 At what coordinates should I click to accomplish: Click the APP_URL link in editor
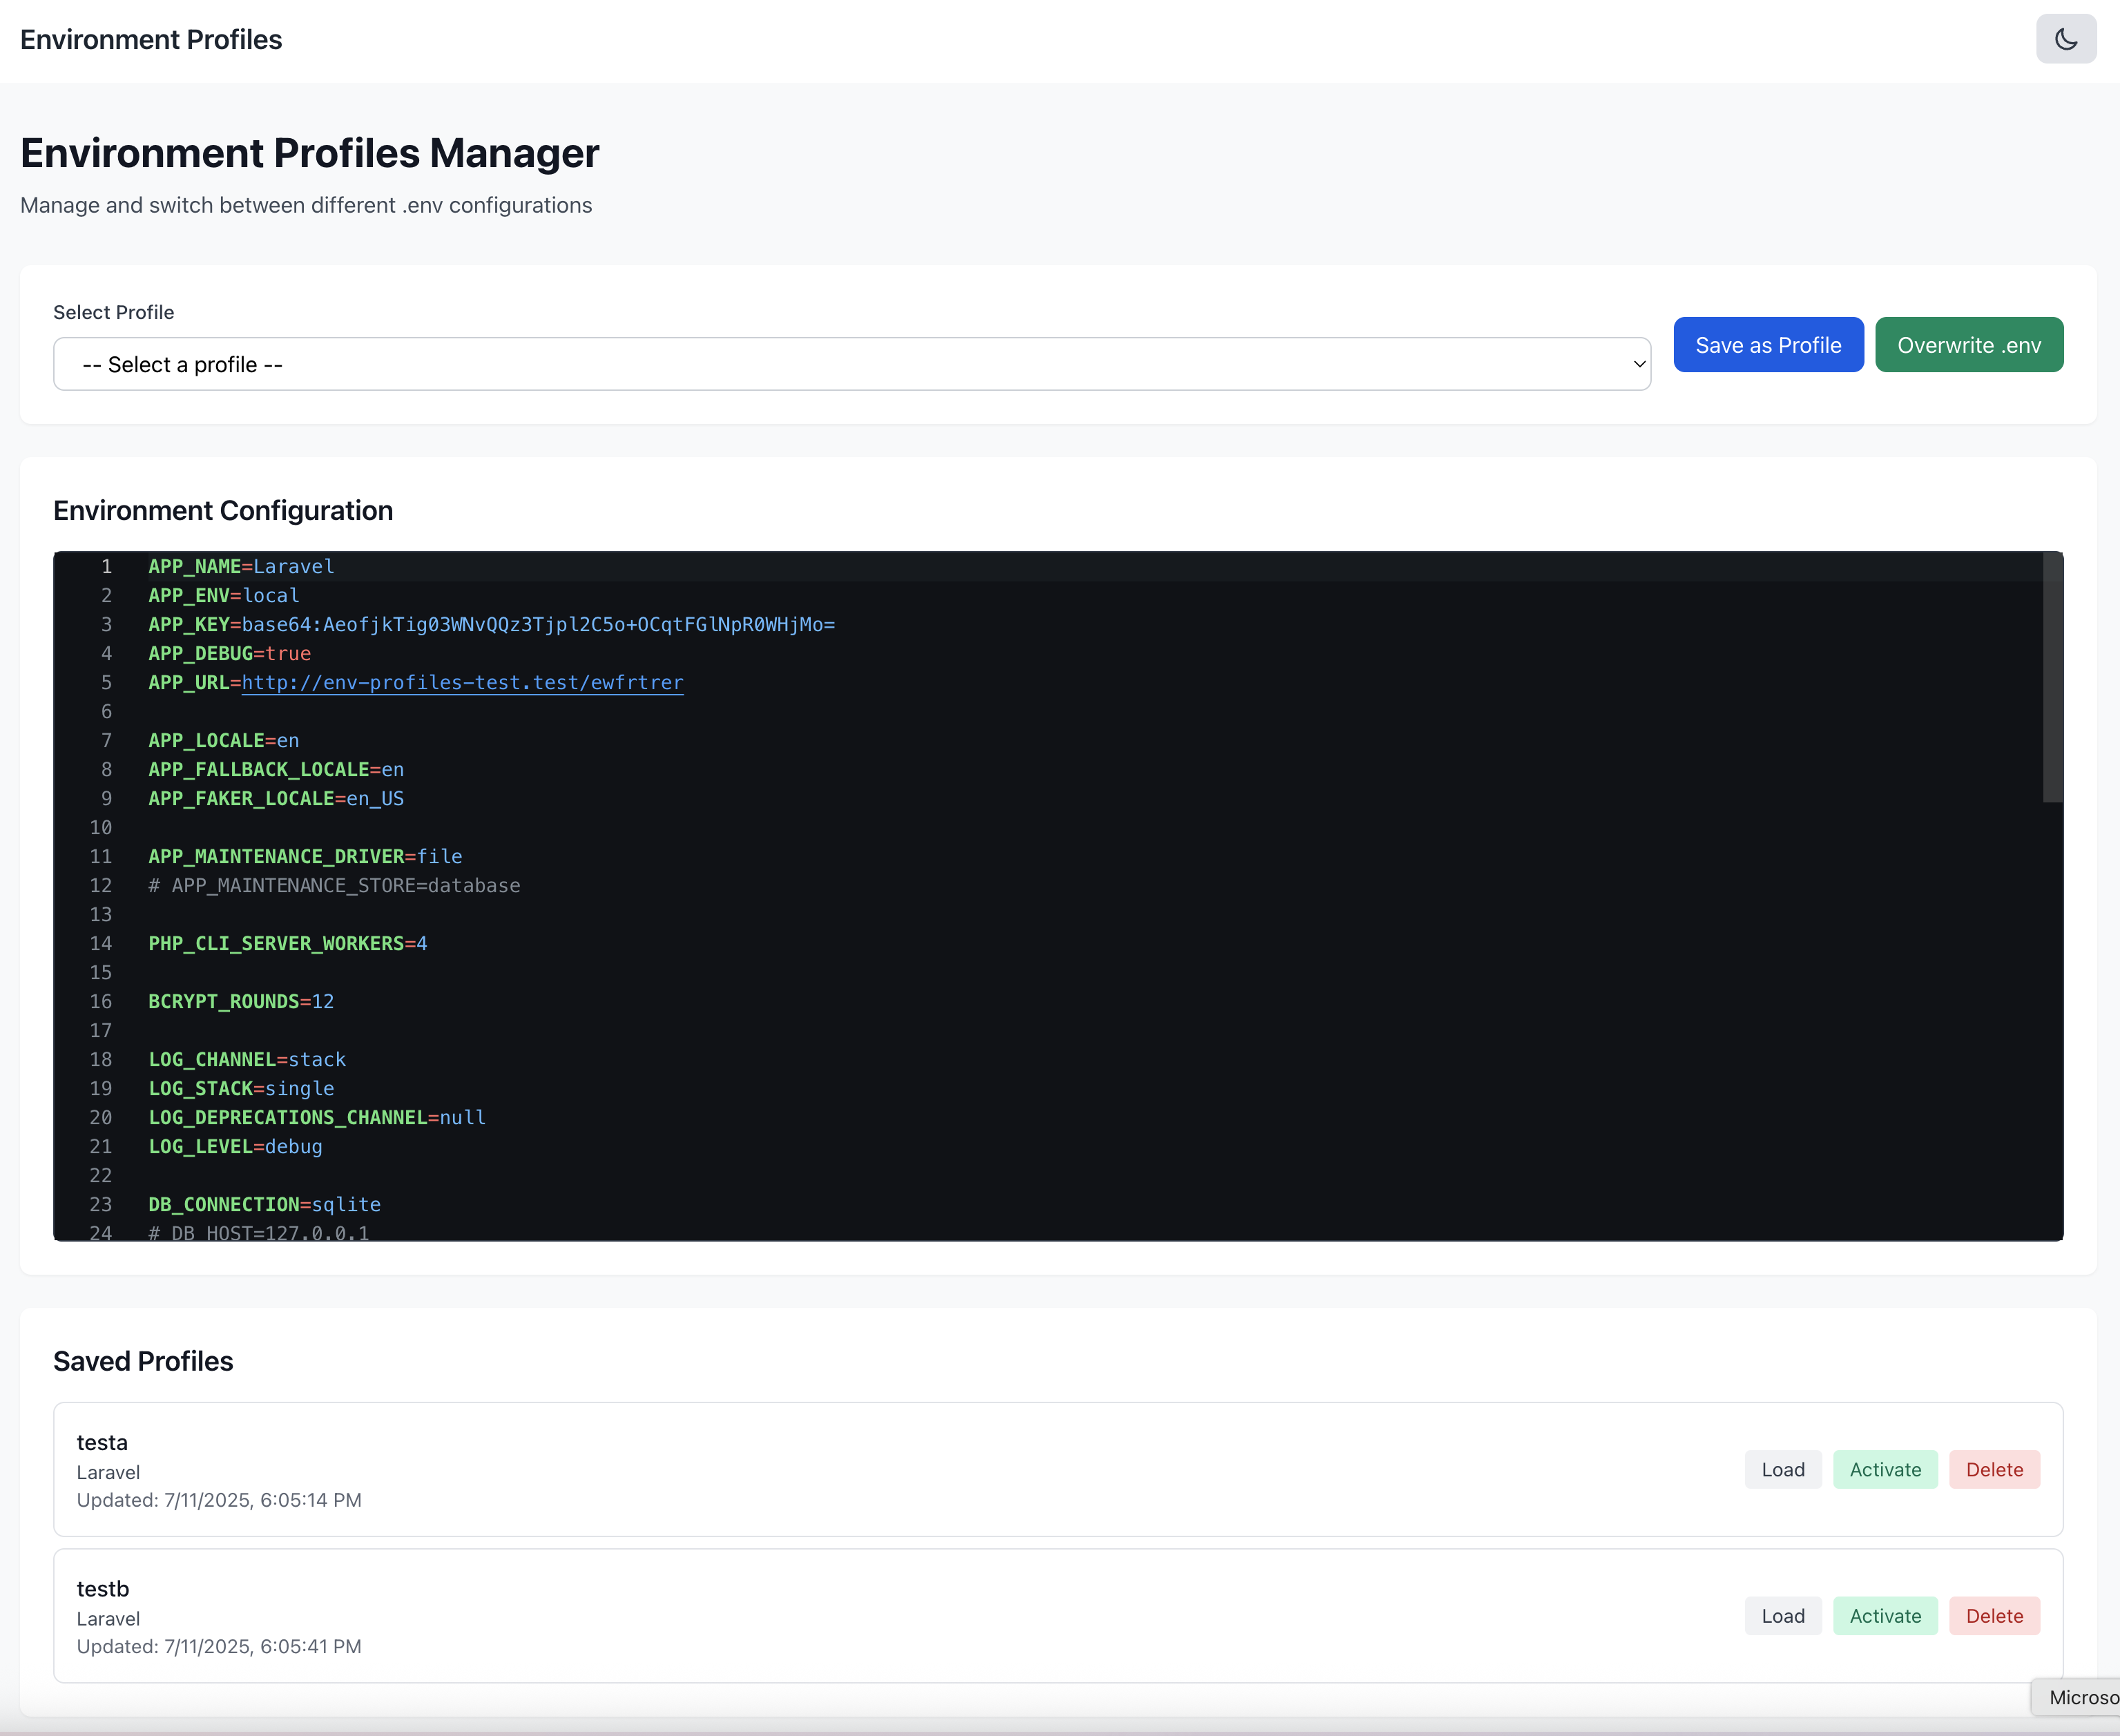(462, 682)
